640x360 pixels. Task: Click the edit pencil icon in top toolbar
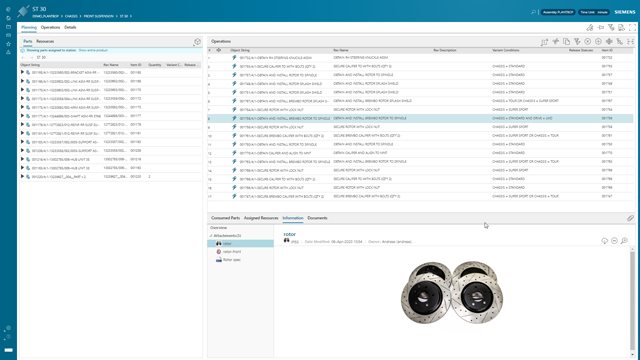coord(590,27)
